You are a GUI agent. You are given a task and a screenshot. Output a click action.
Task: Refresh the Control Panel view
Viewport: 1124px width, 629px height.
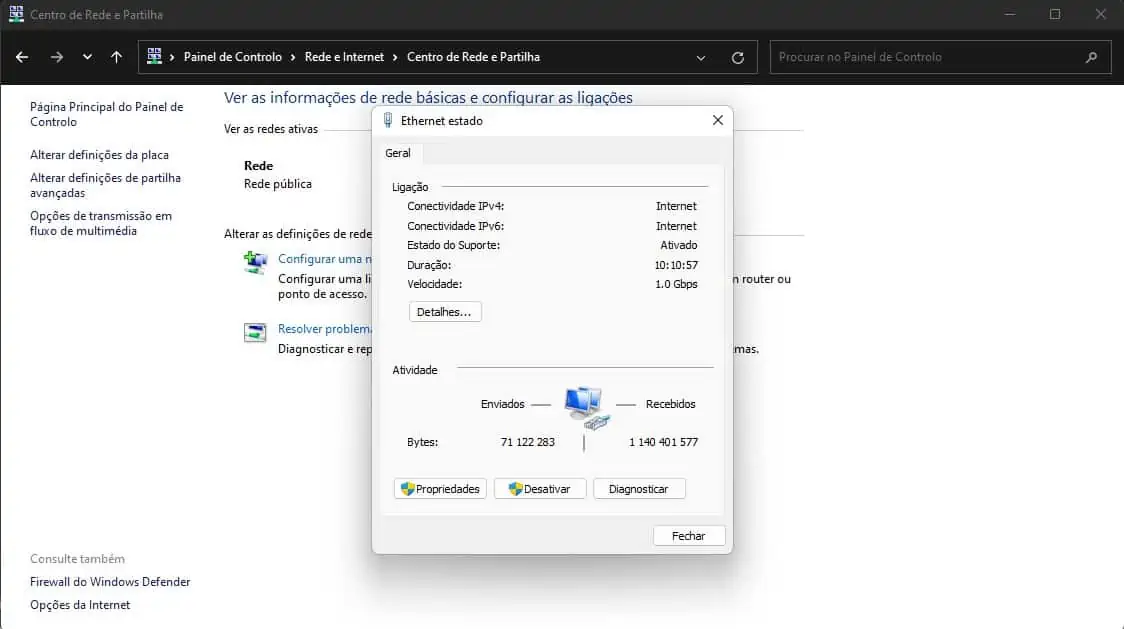pyautogui.click(x=740, y=57)
